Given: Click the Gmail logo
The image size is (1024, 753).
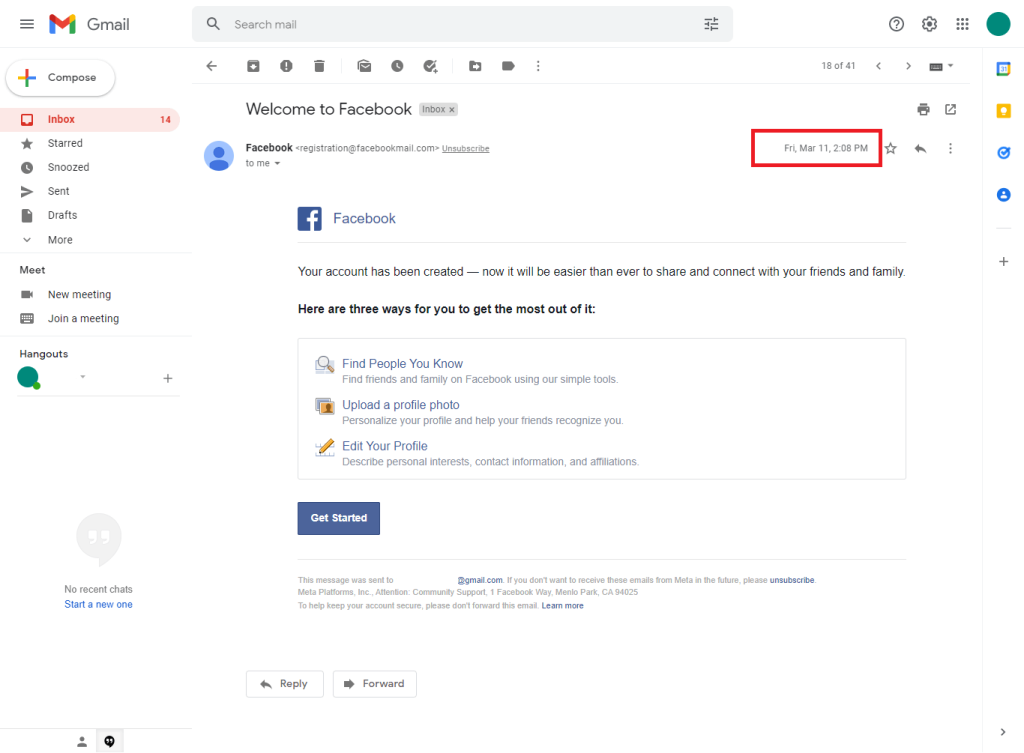Looking at the screenshot, I should (x=89, y=24).
